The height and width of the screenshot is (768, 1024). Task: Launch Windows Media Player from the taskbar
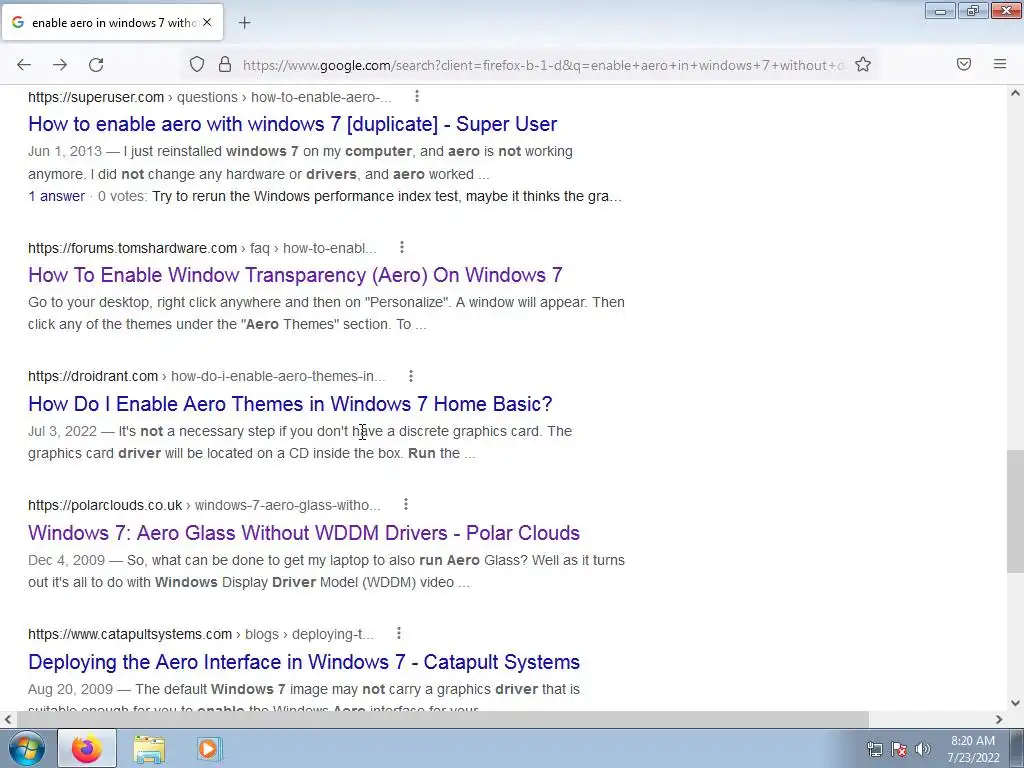(209, 748)
